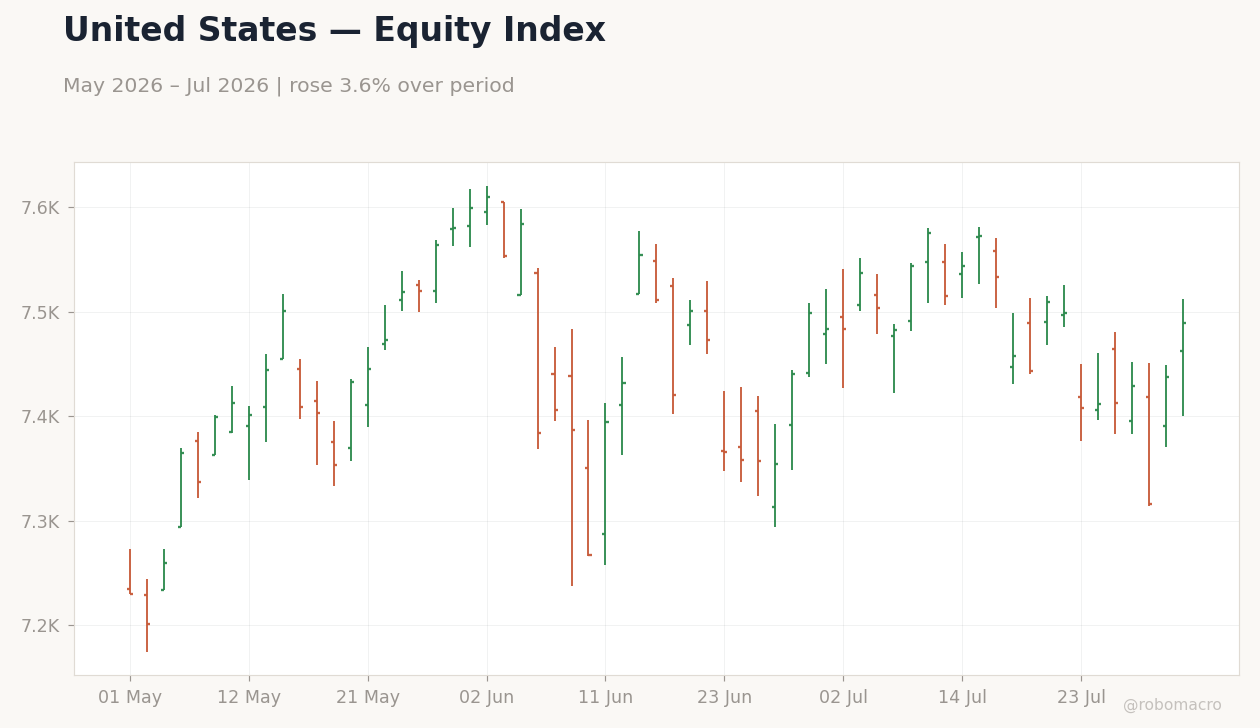Image resolution: width=1260 pixels, height=728 pixels.
Task: Click the 14 Jul date label
Action: click(x=962, y=698)
